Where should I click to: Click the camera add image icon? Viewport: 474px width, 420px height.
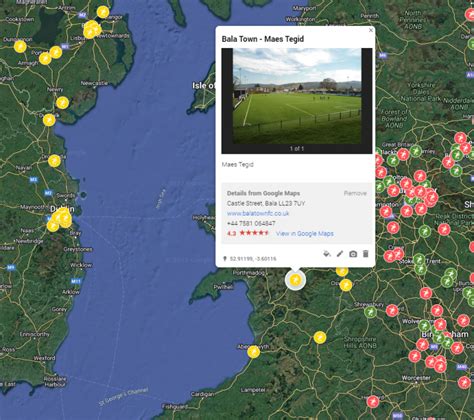(x=353, y=254)
